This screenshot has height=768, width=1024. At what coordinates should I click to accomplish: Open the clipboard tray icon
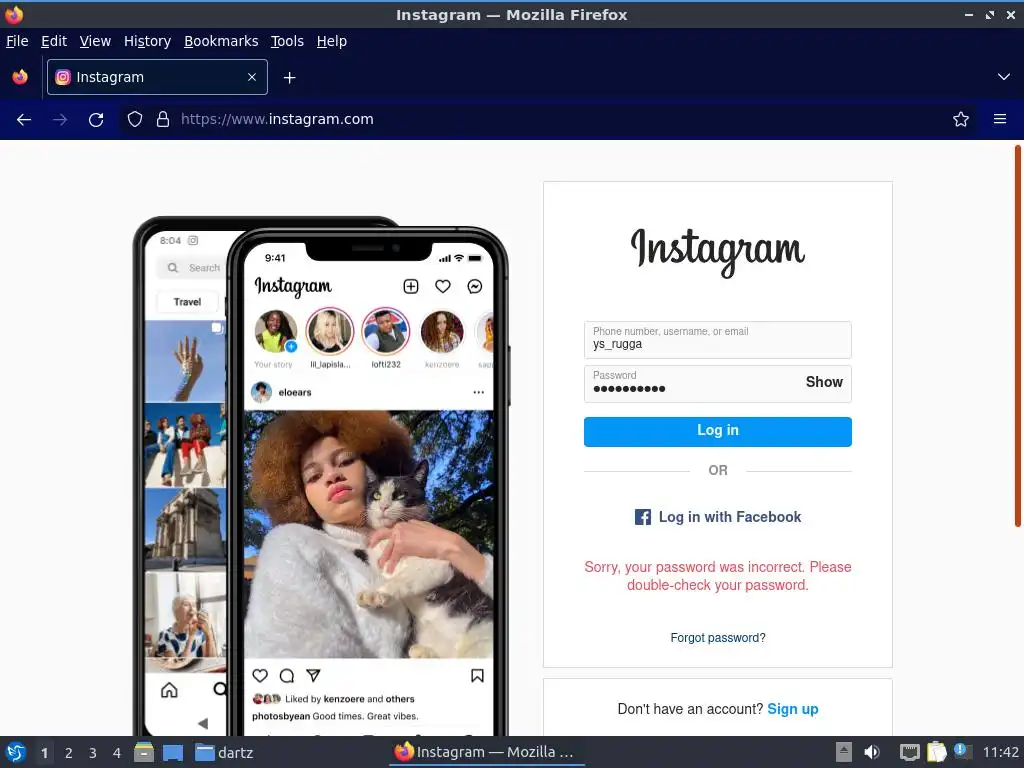click(x=936, y=752)
